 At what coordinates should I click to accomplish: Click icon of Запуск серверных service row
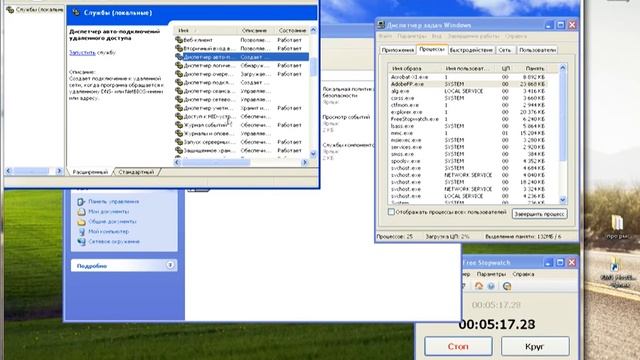click(178, 142)
